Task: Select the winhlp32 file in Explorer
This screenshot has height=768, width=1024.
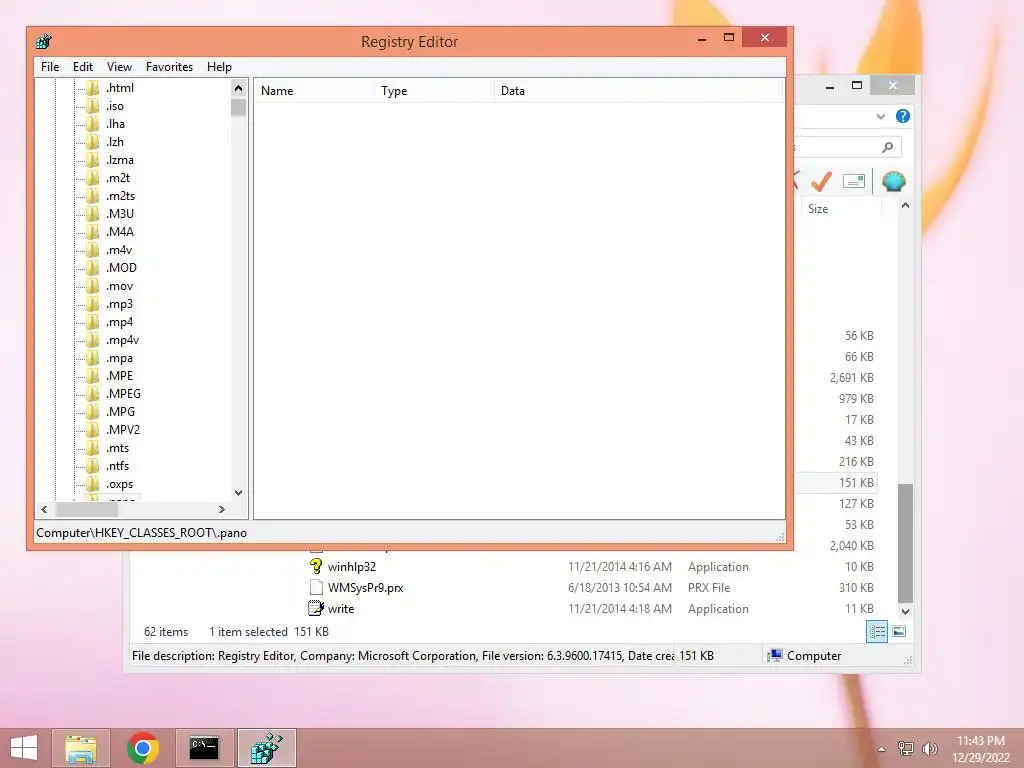Action: [351, 567]
